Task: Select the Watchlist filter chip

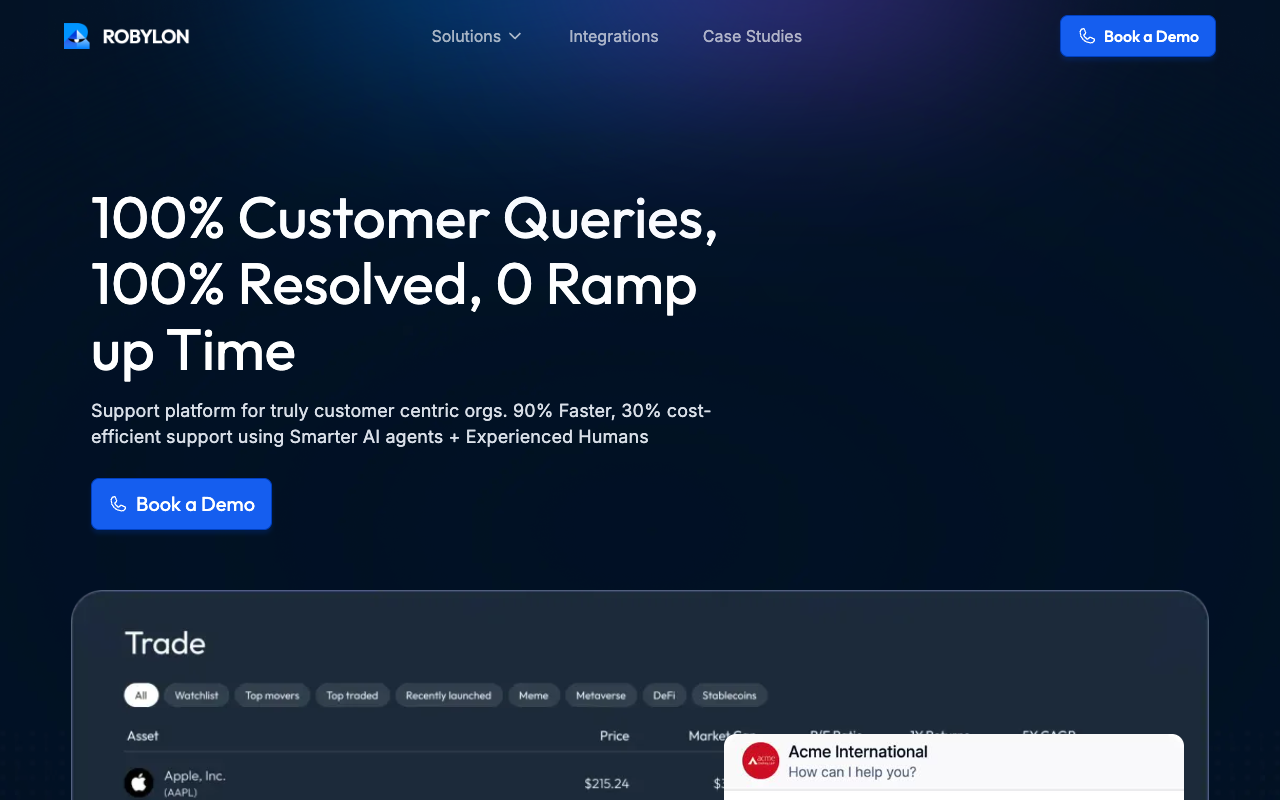Action: [196, 695]
